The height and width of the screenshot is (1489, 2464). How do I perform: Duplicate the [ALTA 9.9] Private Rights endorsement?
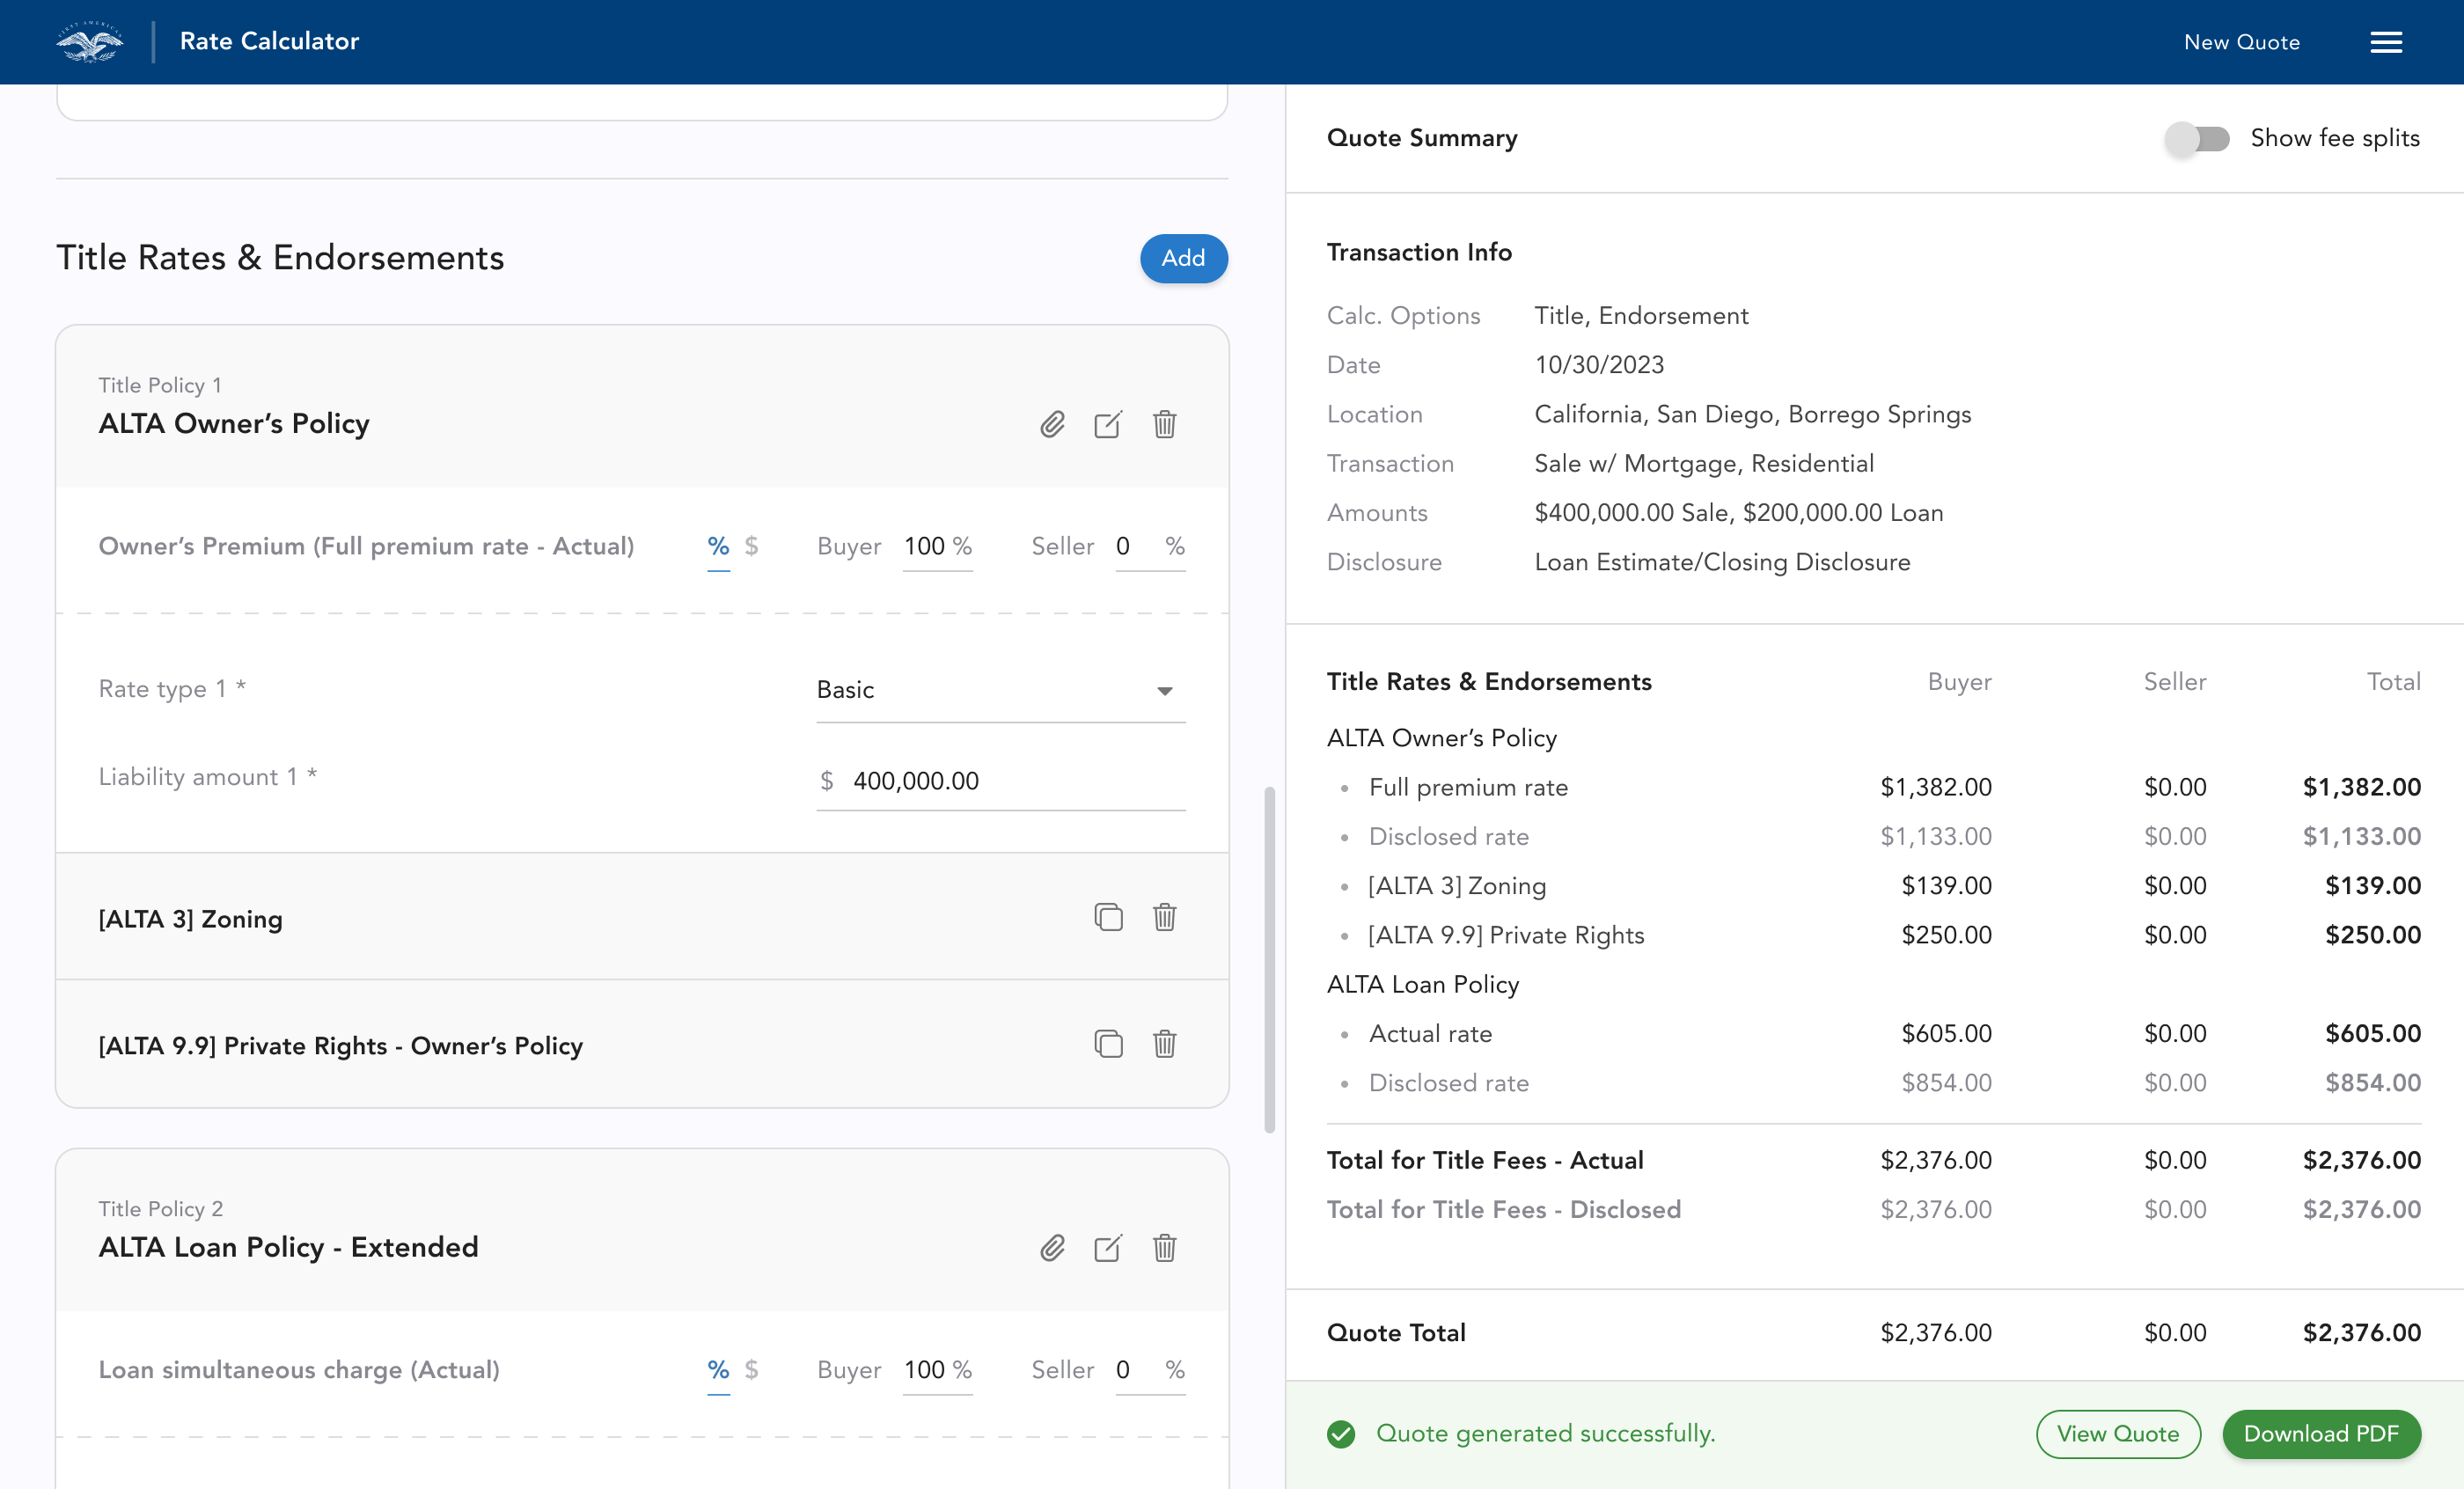pos(1108,1044)
